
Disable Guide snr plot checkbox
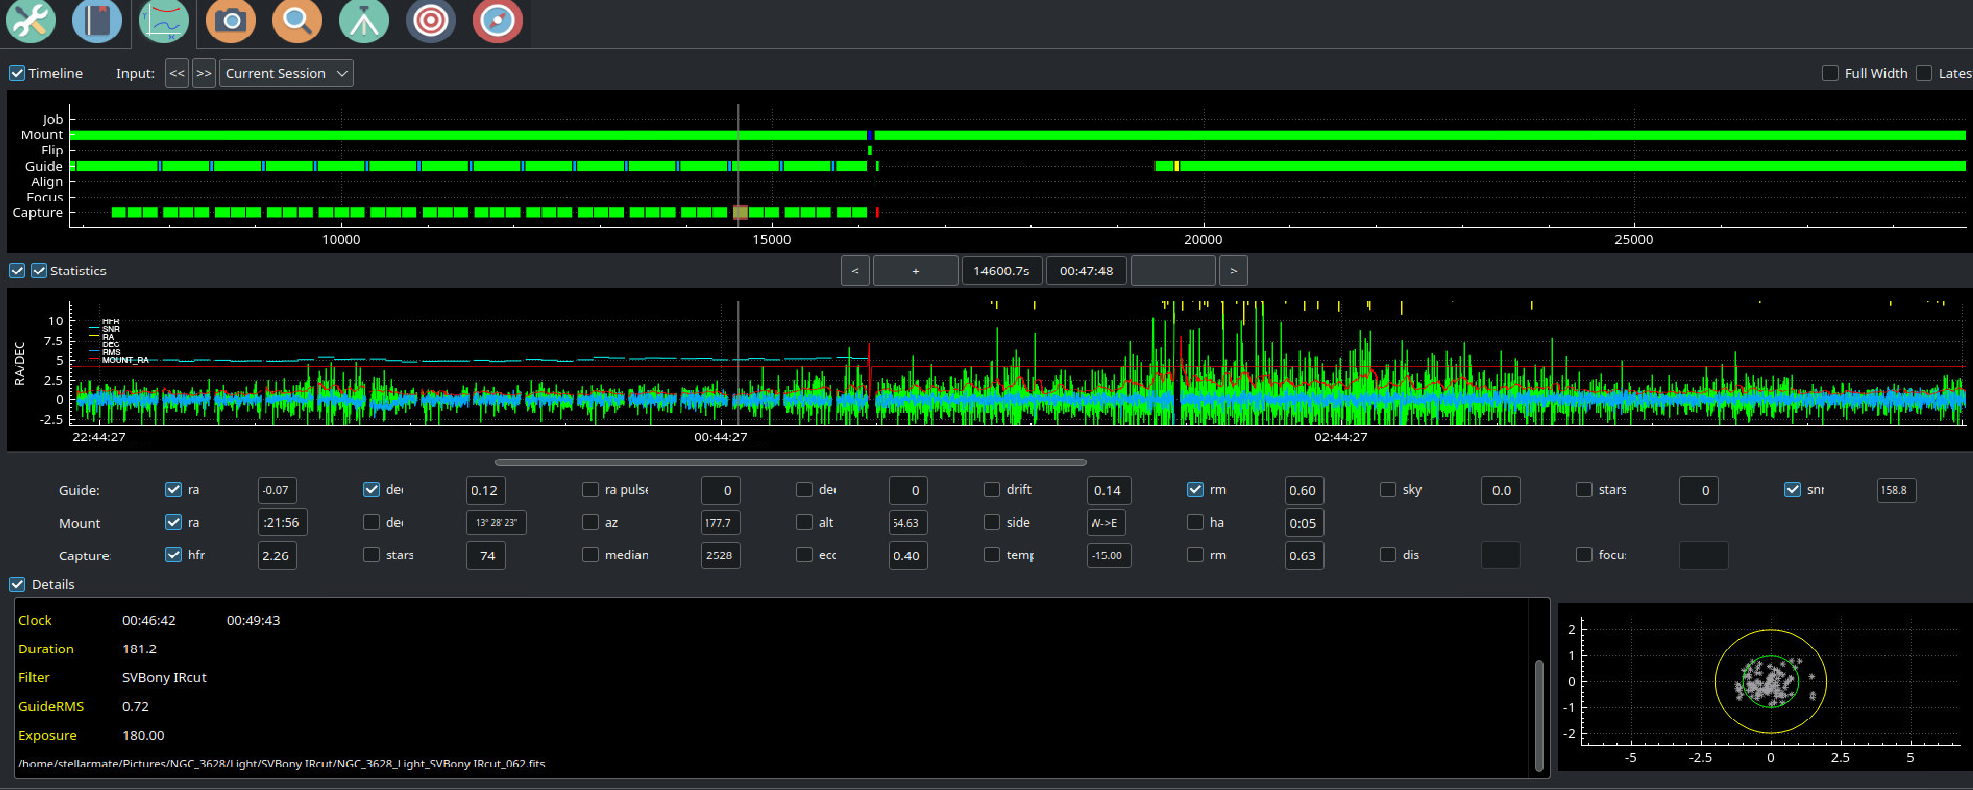(x=1792, y=489)
